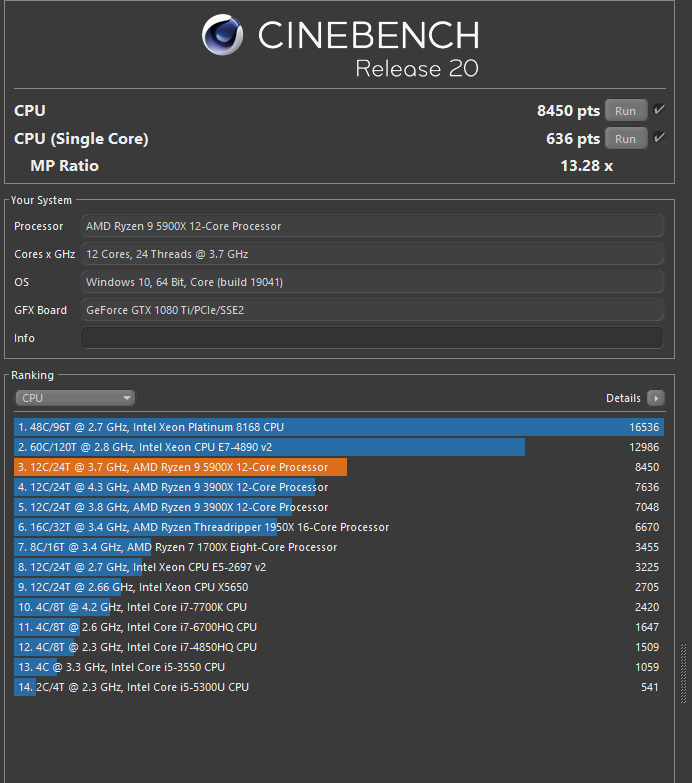
Task: Select the Processor field showing Ryzen 9 5900X
Action: (372, 226)
